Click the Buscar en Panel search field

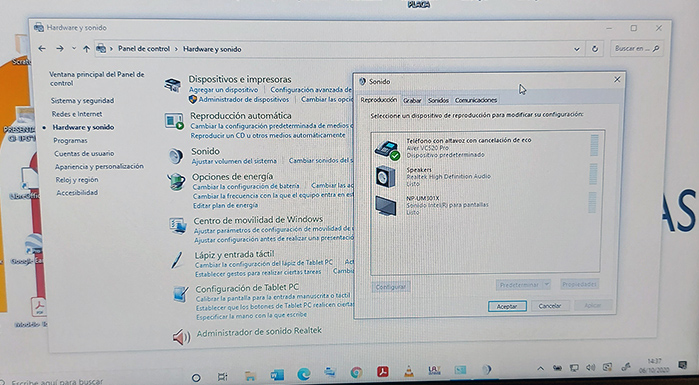pyautogui.click(x=636, y=49)
